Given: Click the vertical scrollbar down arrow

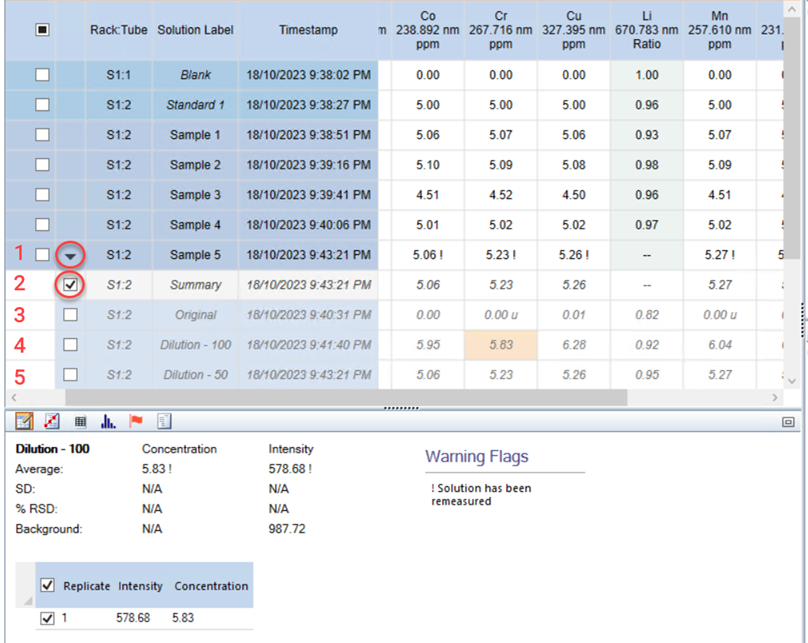Looking at the screenshot, I should tap(792, 381).
